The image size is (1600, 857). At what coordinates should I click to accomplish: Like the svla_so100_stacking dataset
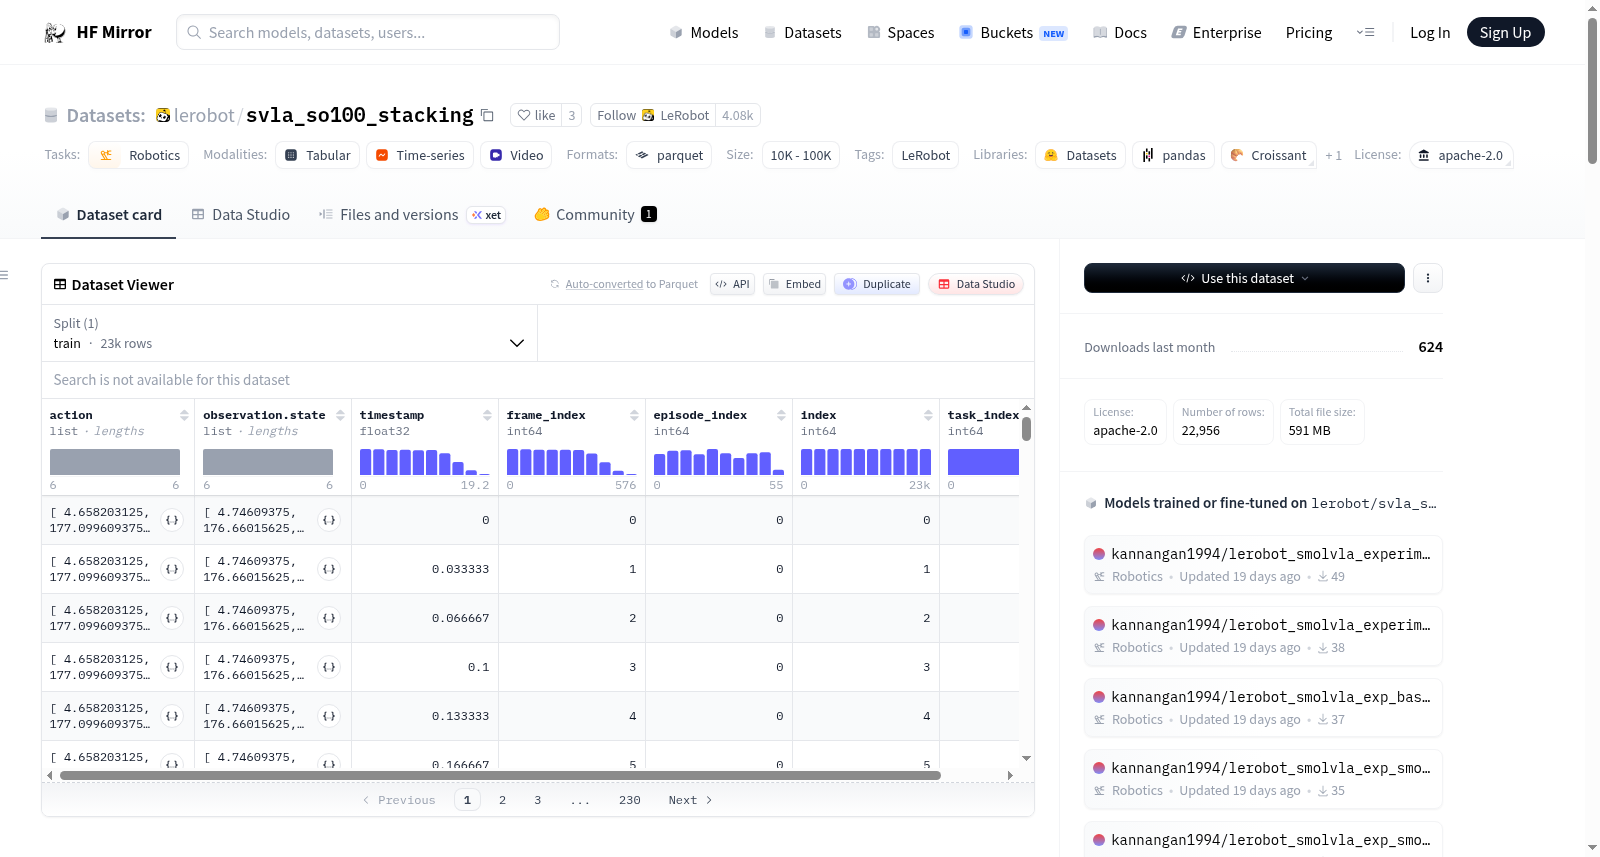pyautogui.click(x=536, y=115)
